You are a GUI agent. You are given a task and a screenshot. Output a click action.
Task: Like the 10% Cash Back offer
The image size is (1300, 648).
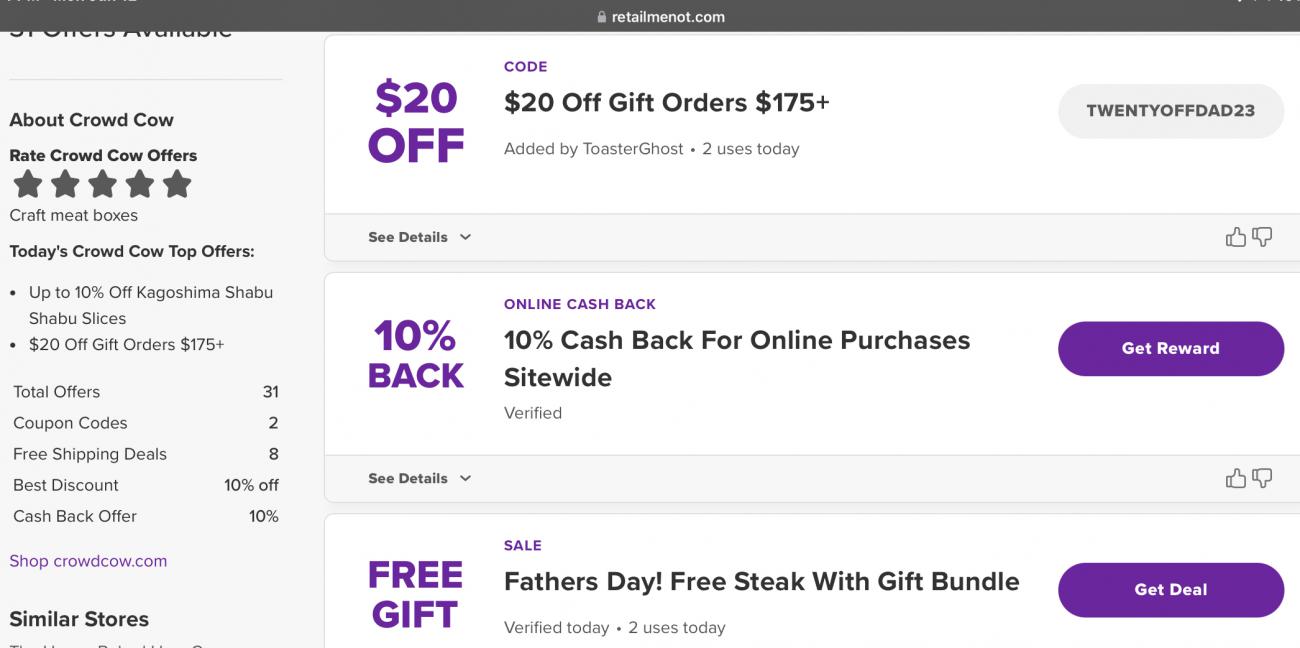tap(1236, 478)
